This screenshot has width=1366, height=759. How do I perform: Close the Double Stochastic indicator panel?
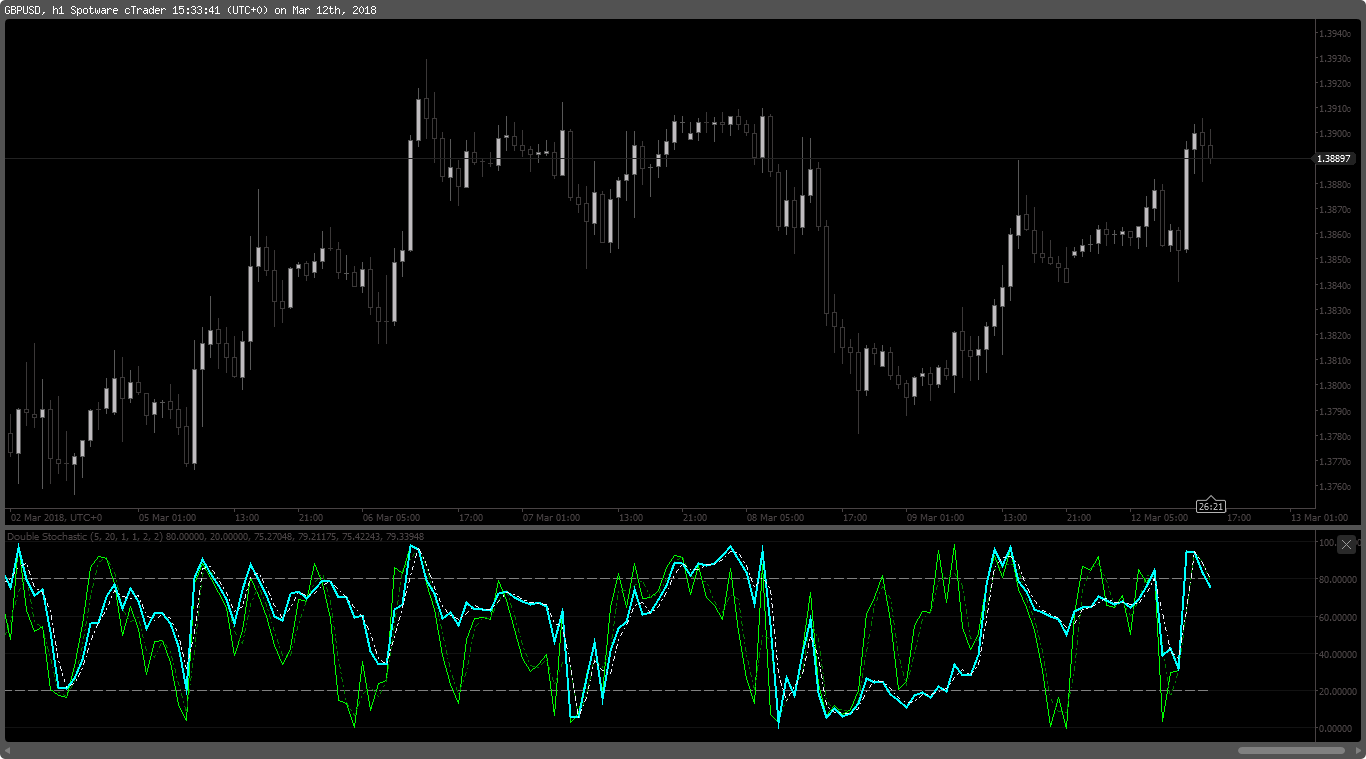pos(1346,544)
